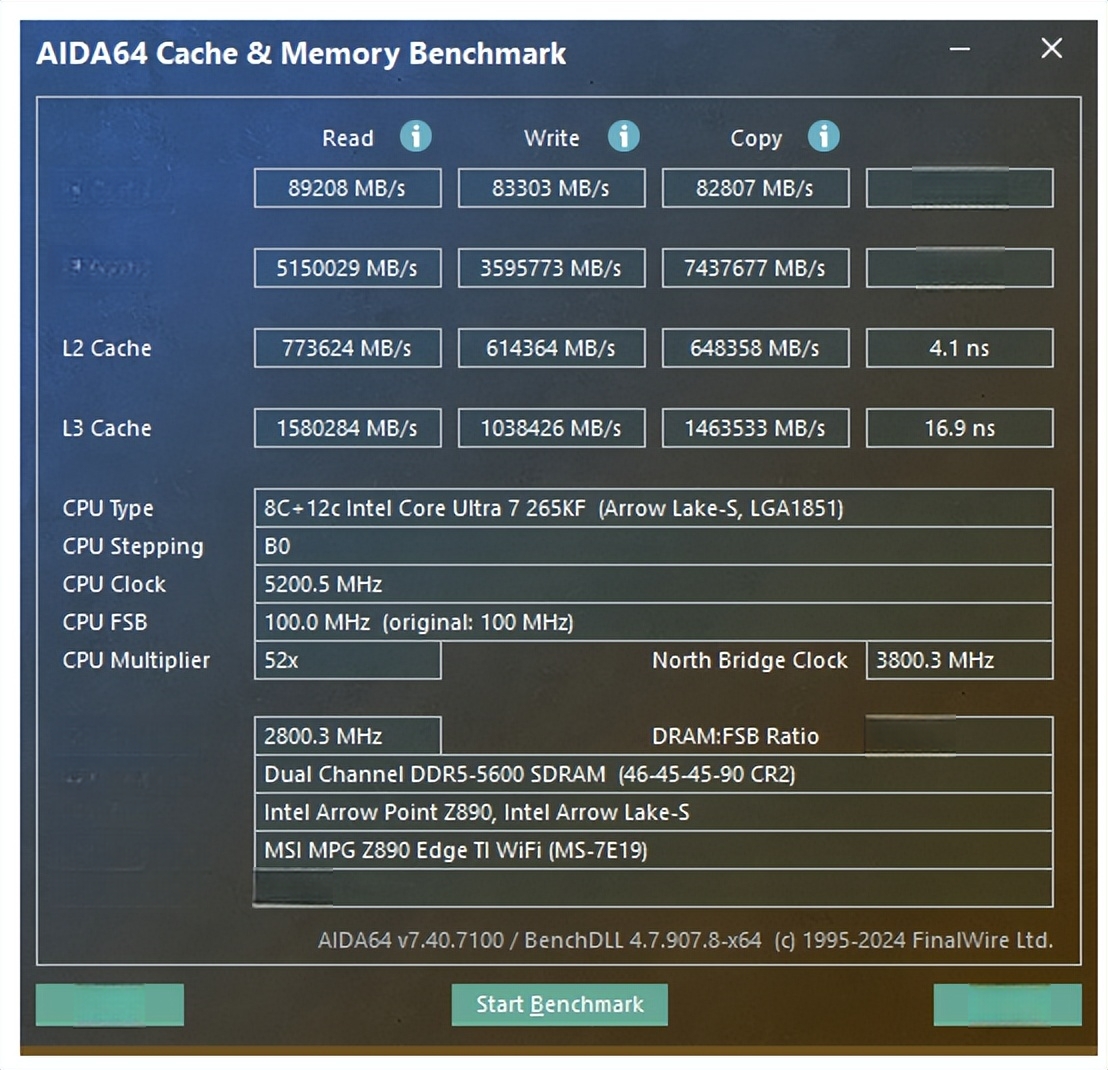
Task: Click the North Bridge Clock label
Action: 750,660
